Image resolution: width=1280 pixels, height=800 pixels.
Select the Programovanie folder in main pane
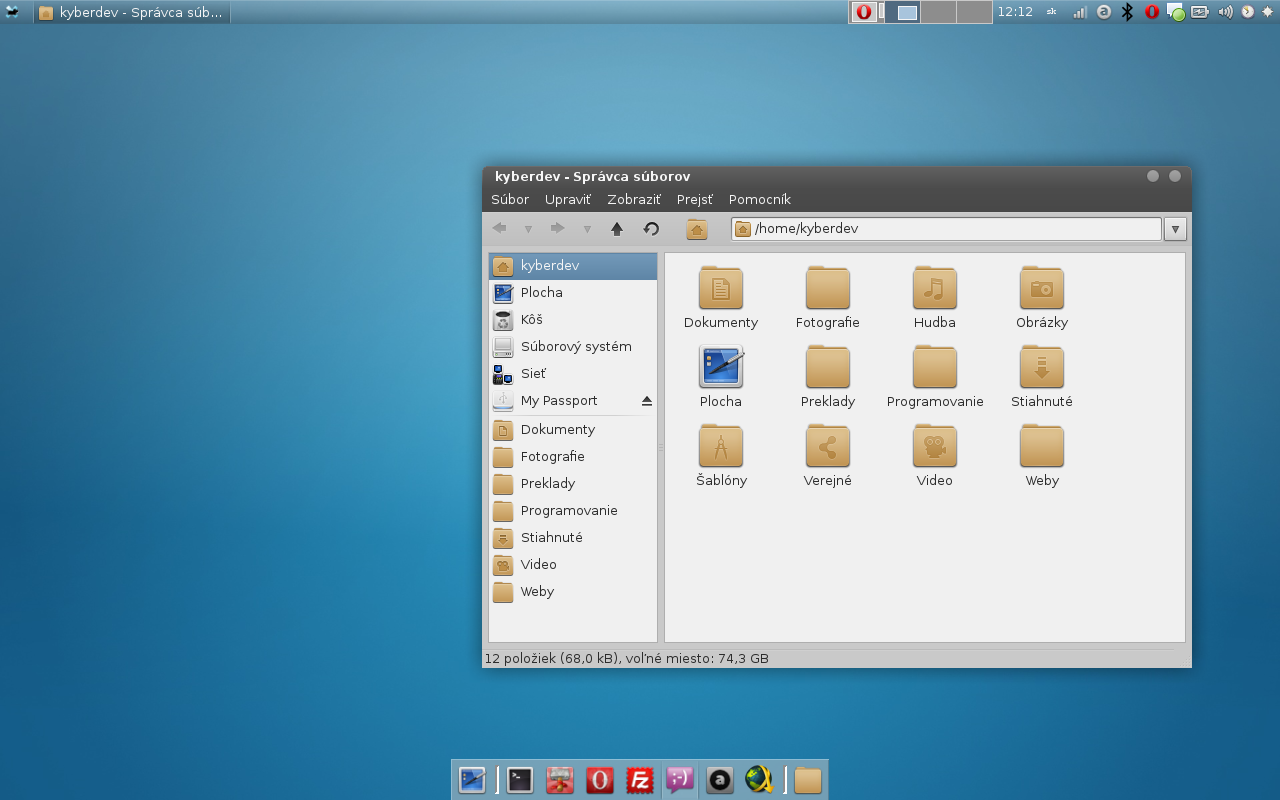click(x=935, y=377)
